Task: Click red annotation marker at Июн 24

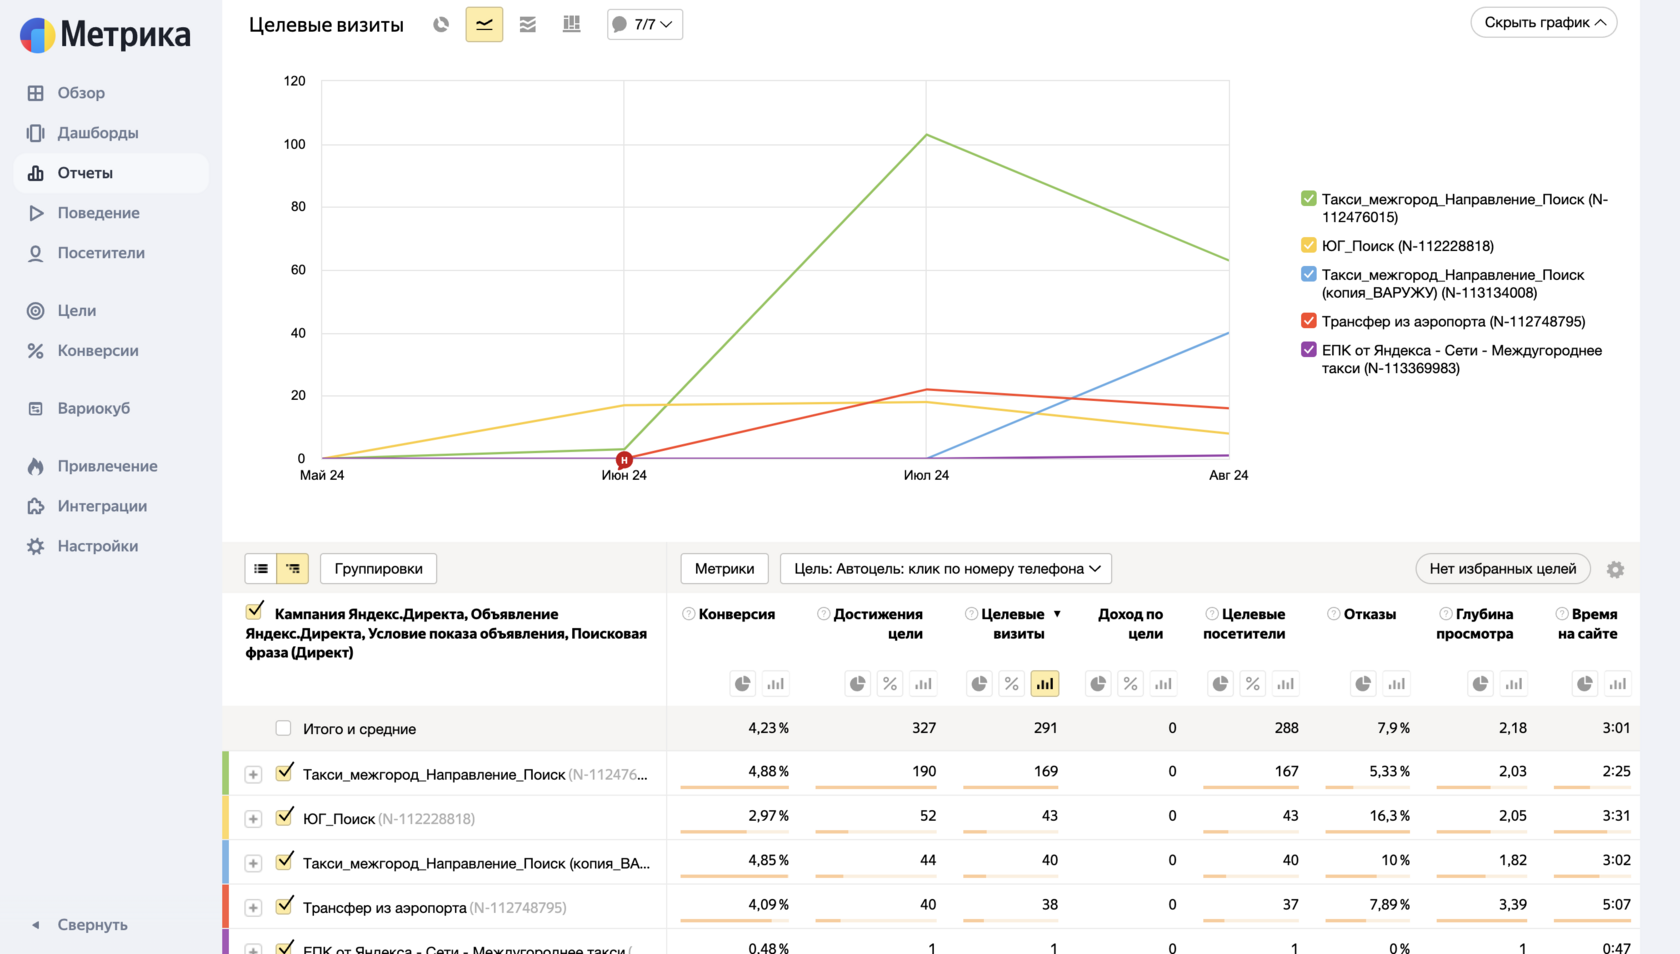Action: tap(624, 460)
